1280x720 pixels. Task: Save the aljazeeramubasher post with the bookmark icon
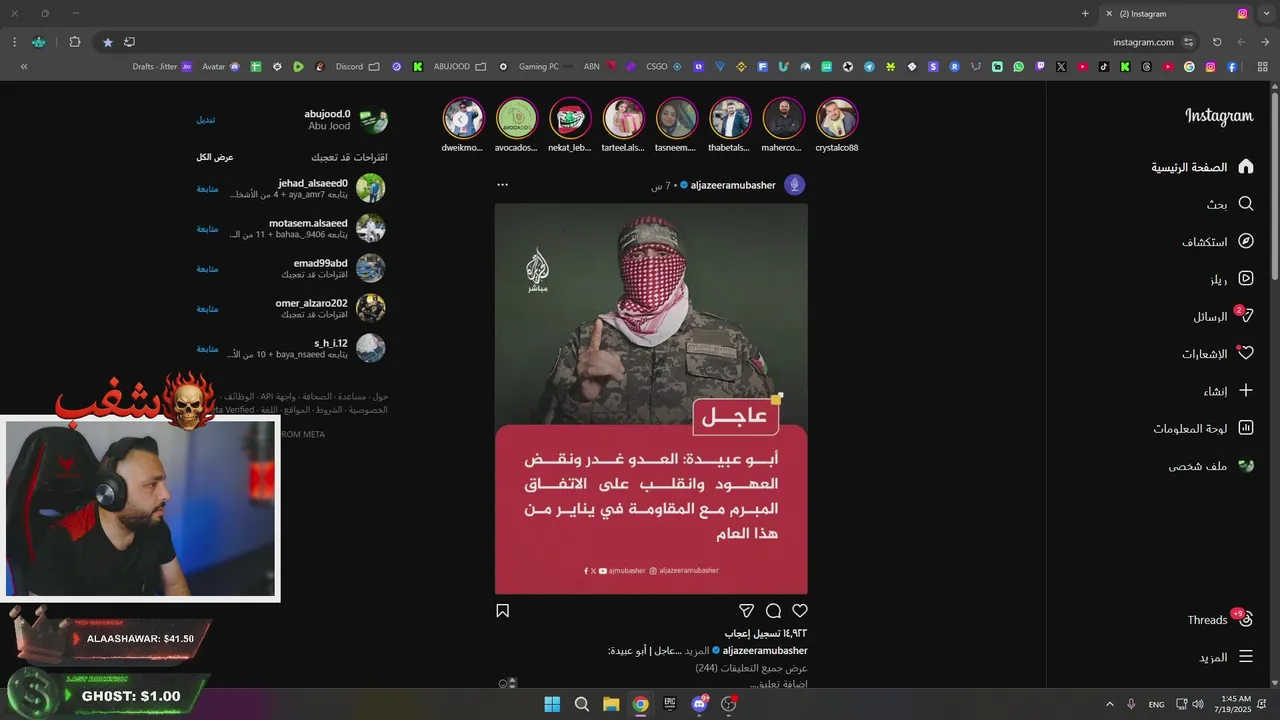tap(503, 610)
